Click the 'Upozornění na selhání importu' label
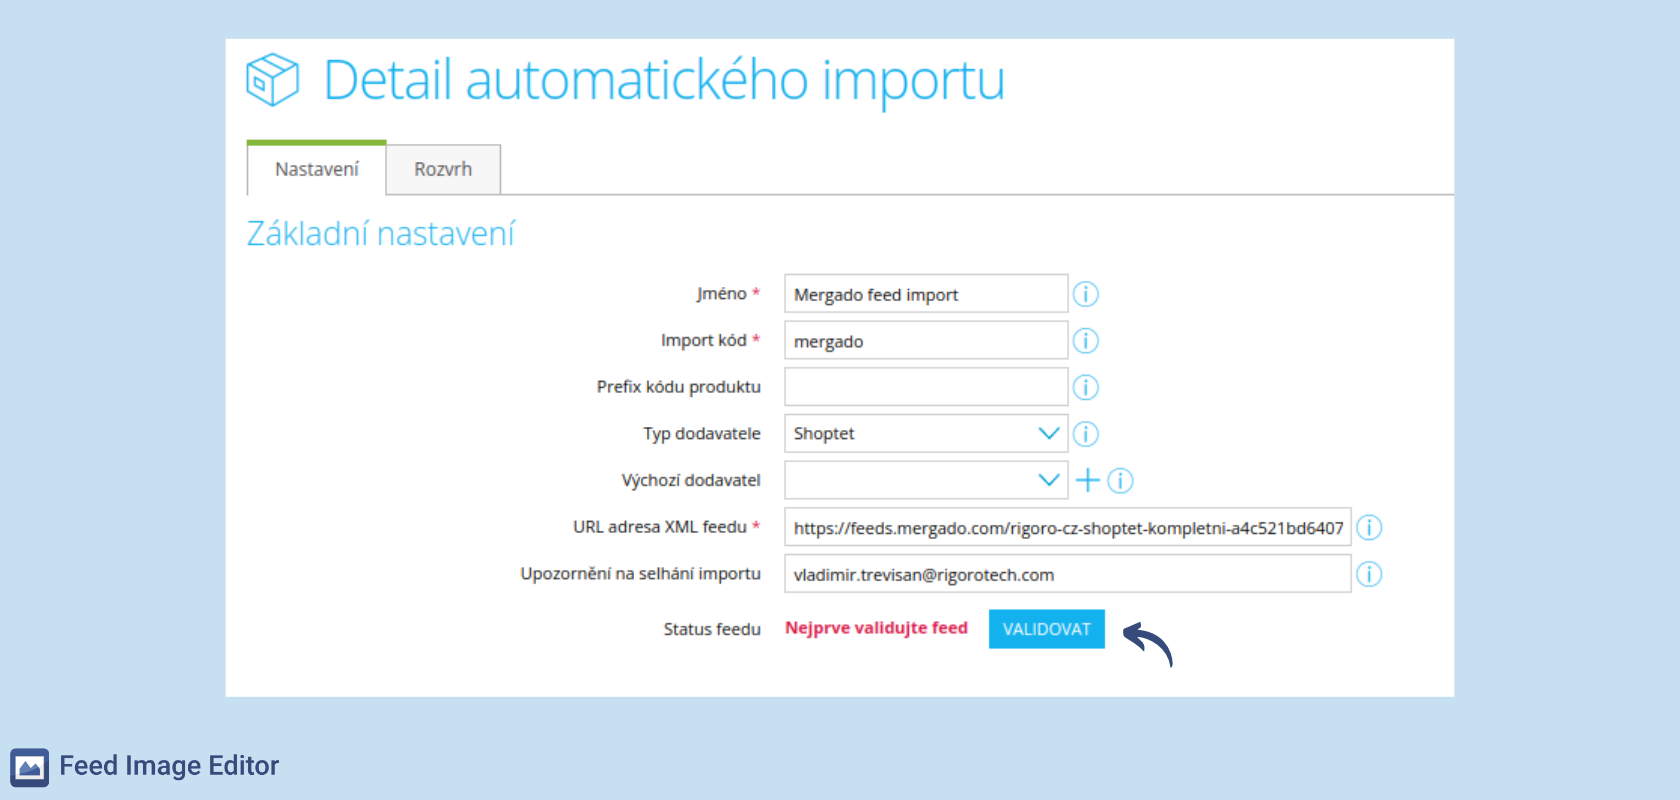 point(641,574)
